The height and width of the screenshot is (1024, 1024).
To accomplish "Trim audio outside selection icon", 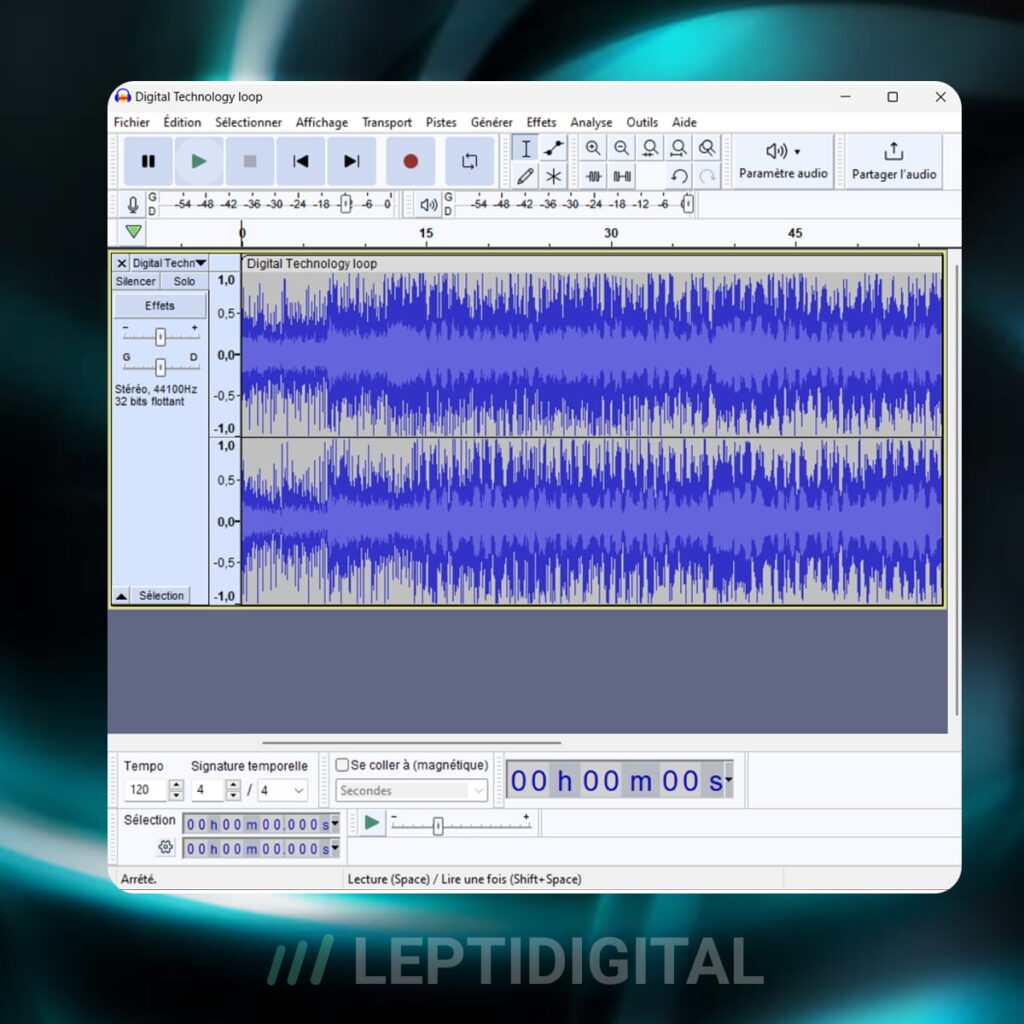I will [593, 176].
